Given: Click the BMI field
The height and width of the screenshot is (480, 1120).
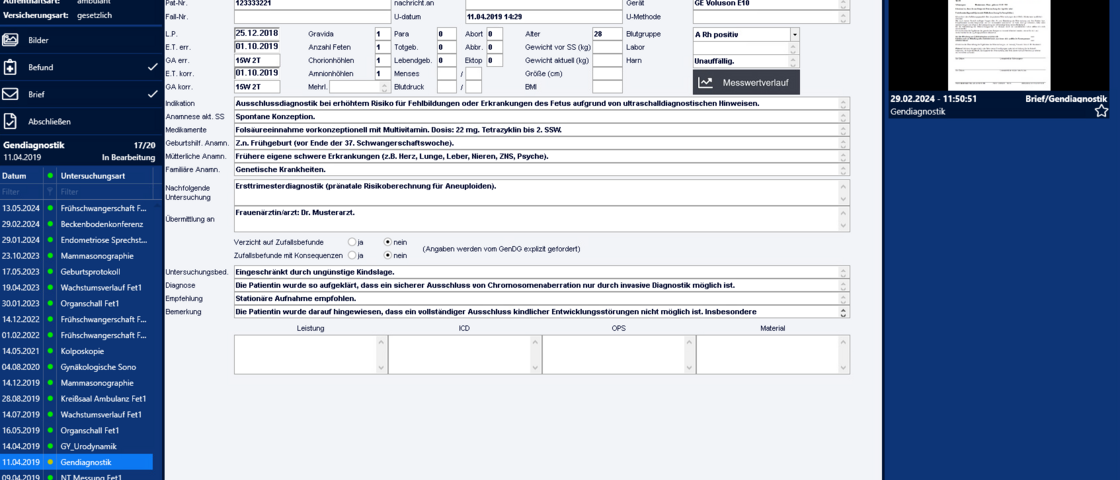Looking at the screenshot, I should 607,87.
